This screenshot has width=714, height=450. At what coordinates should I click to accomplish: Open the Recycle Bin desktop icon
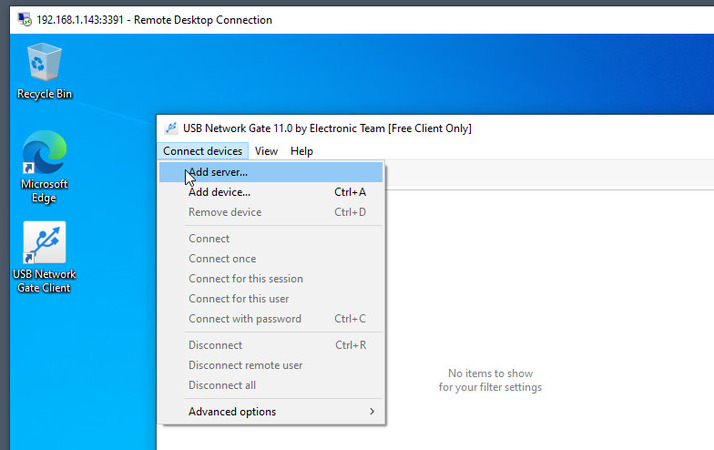pyautogui.click(x=44, y=71)
